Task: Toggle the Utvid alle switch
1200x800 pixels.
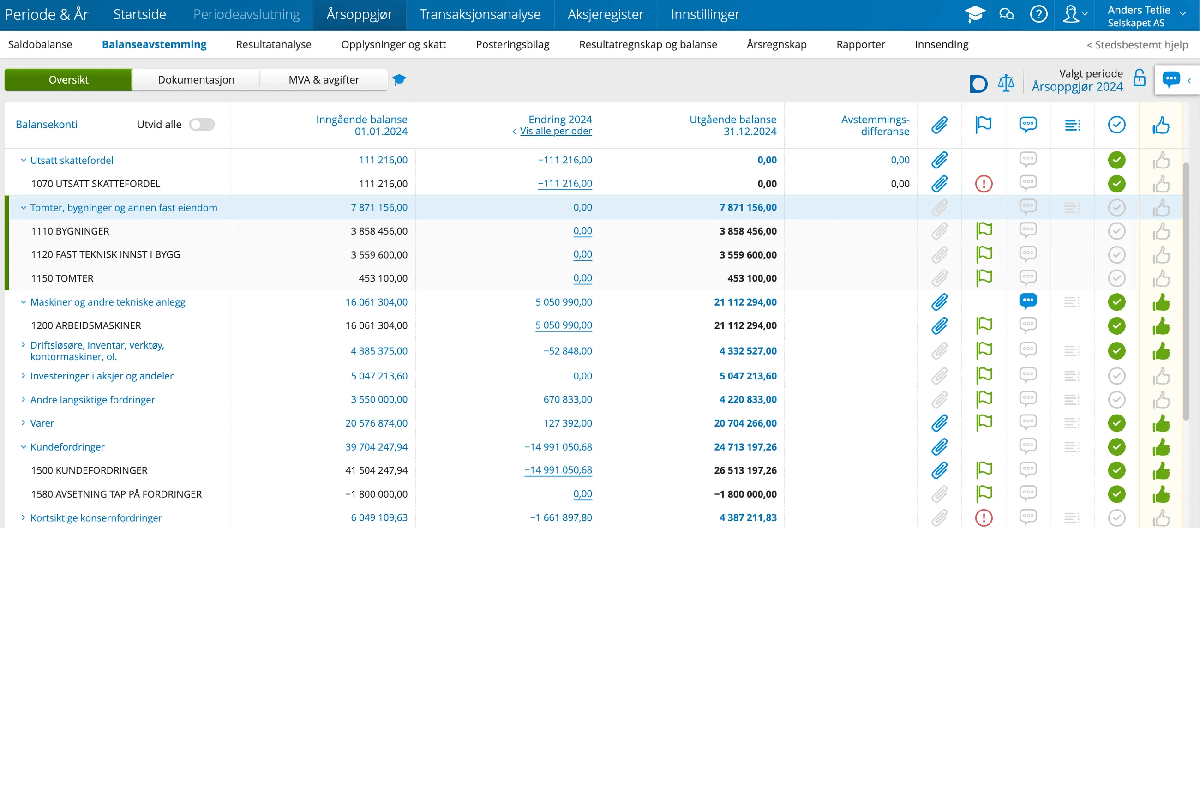Action: point(201,125)
